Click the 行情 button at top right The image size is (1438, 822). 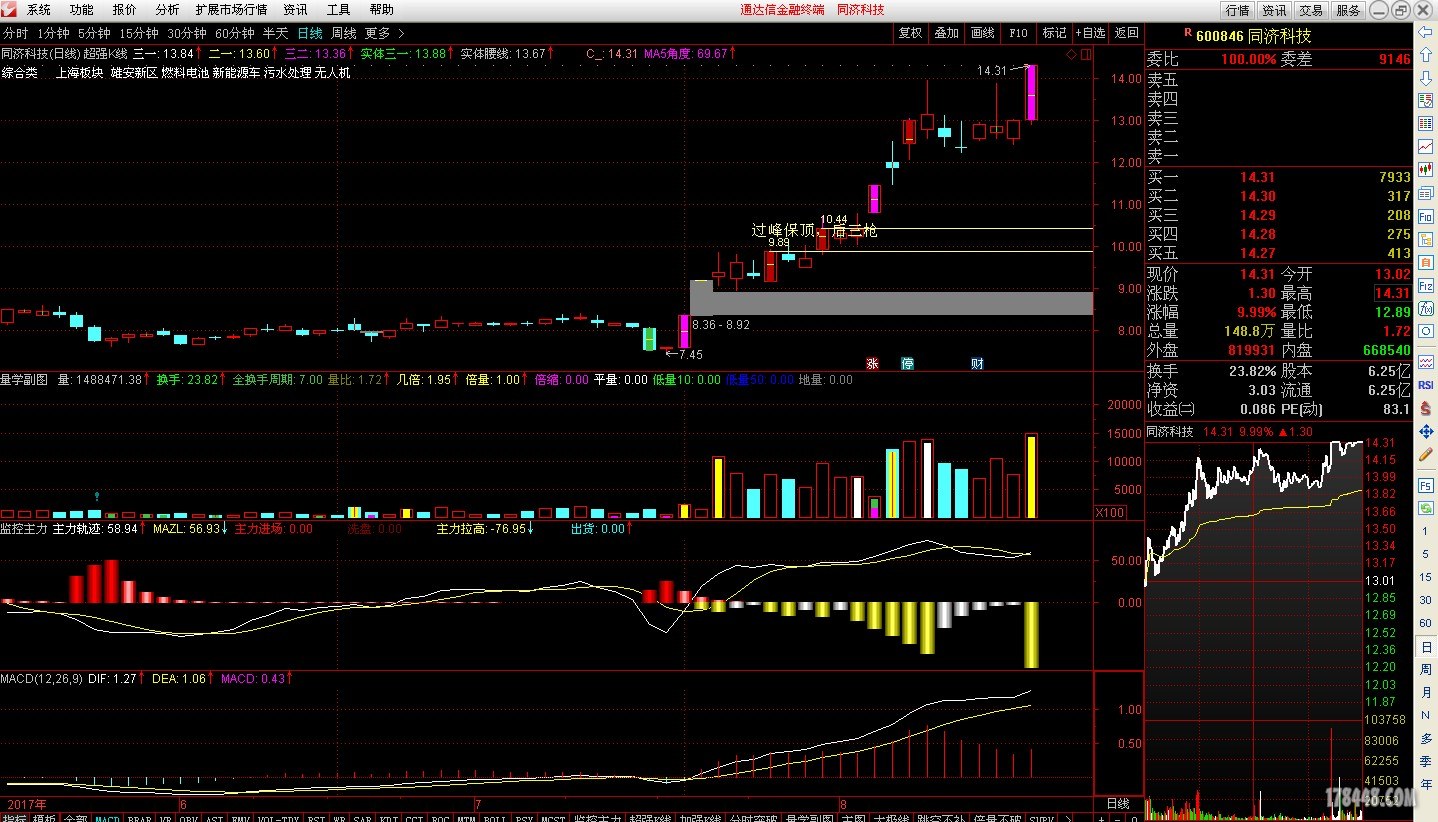(x=1238, y=10)
